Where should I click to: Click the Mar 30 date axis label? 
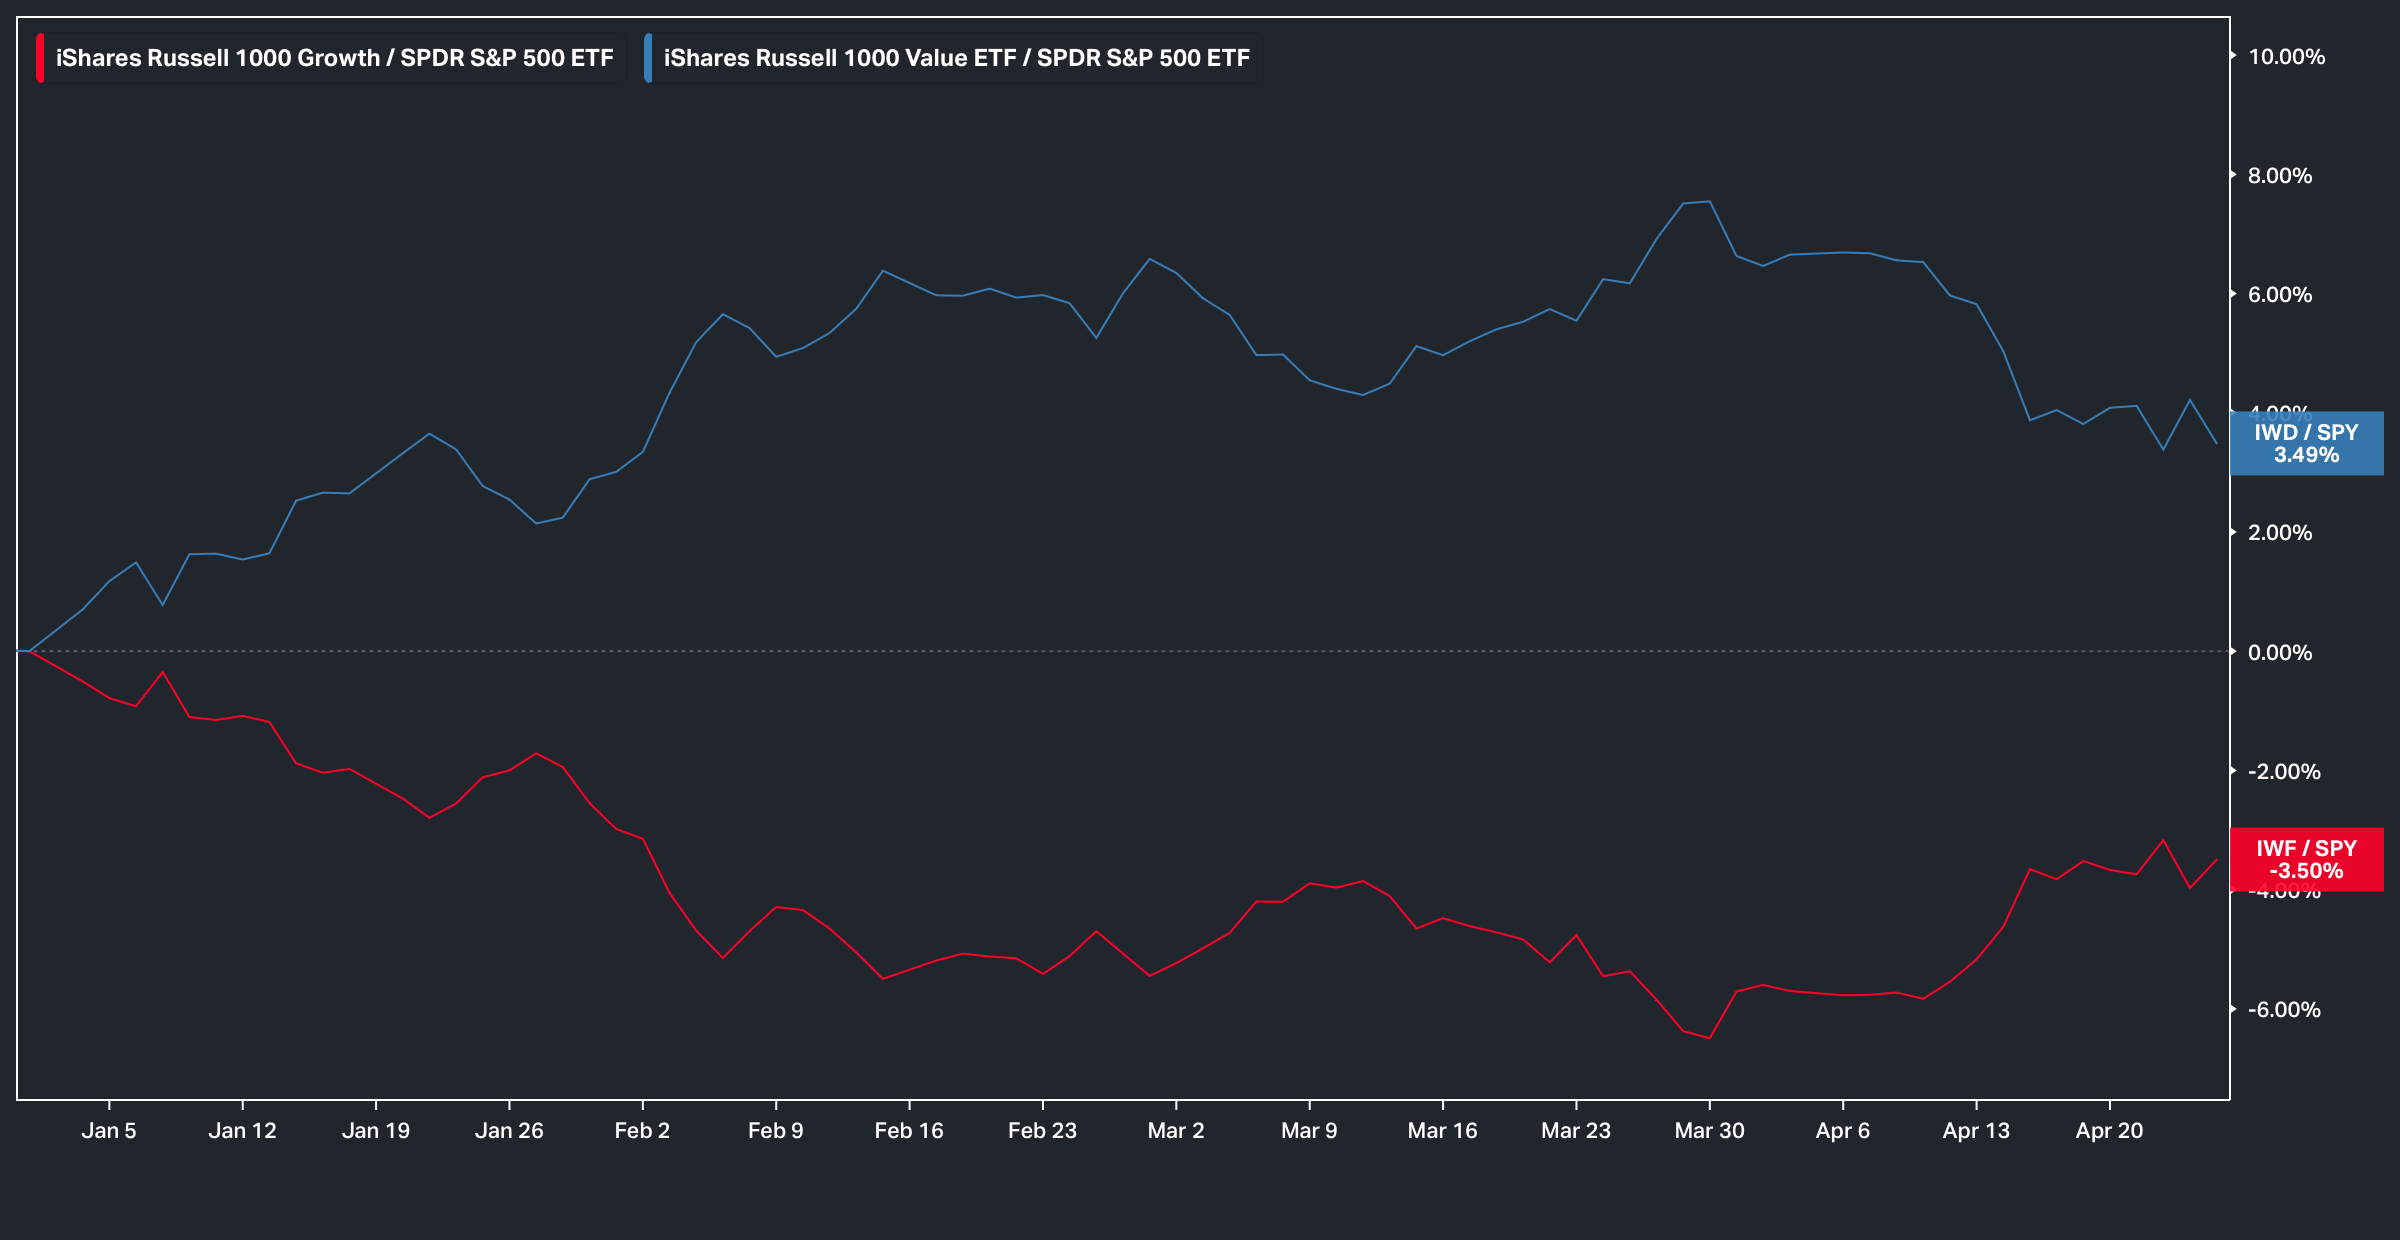(1709, 1130)
